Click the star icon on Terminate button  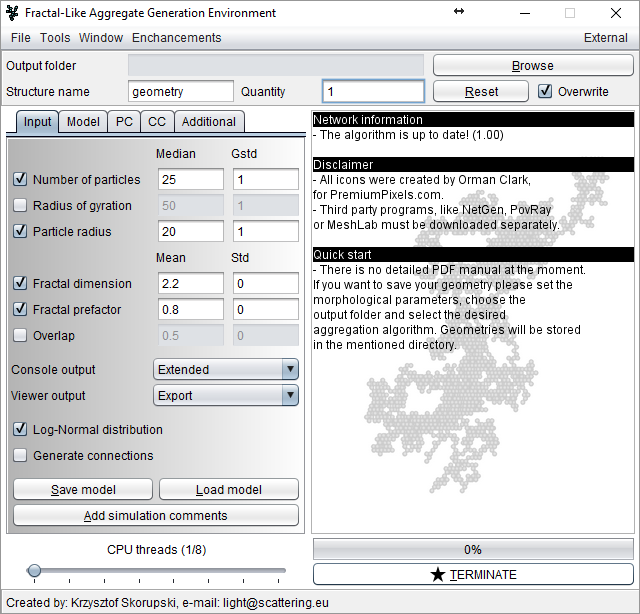click(x=438, y=574)
